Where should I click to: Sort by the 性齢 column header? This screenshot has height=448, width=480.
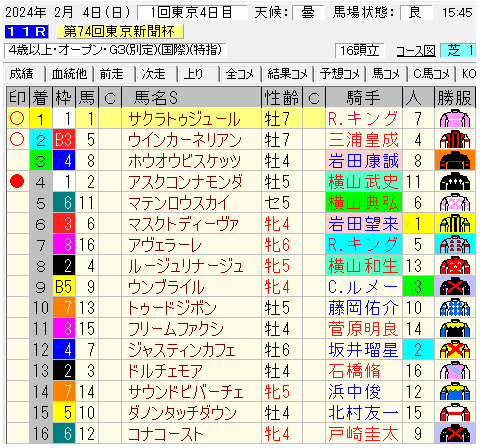point(282,98)
